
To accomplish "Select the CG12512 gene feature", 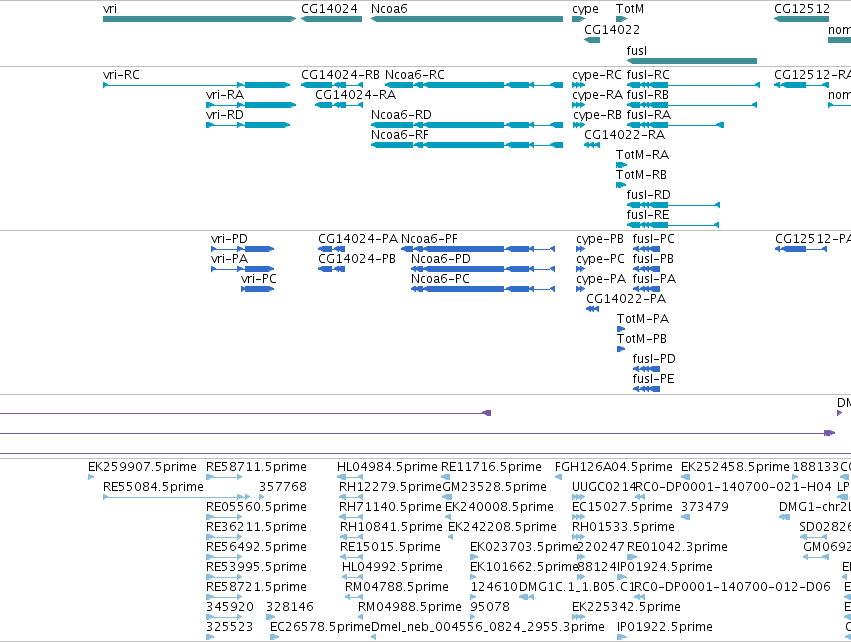I will [802, 19].
